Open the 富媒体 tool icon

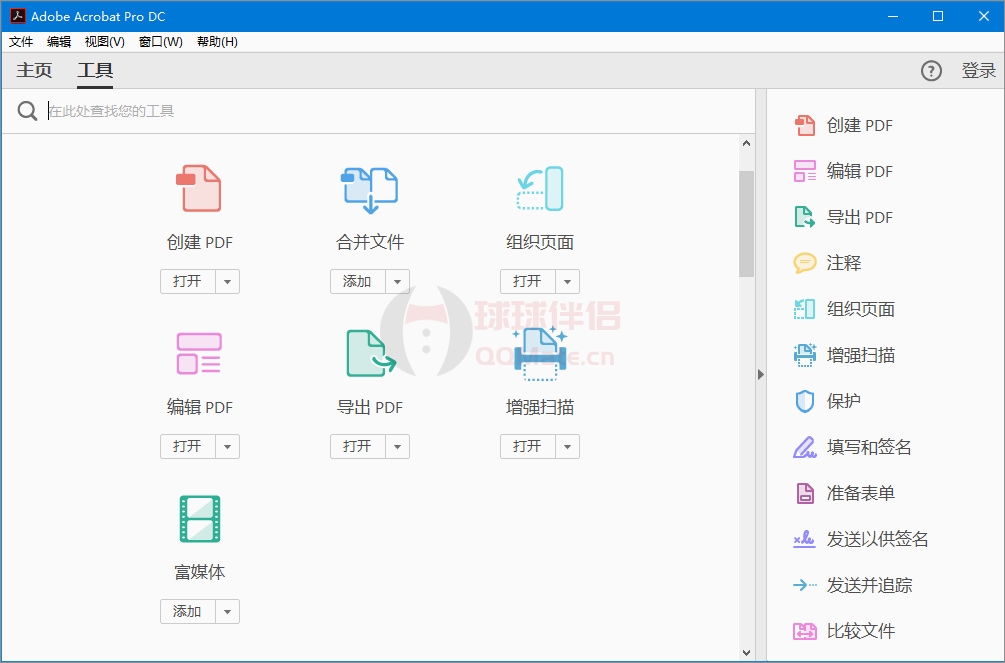[199, 518]
